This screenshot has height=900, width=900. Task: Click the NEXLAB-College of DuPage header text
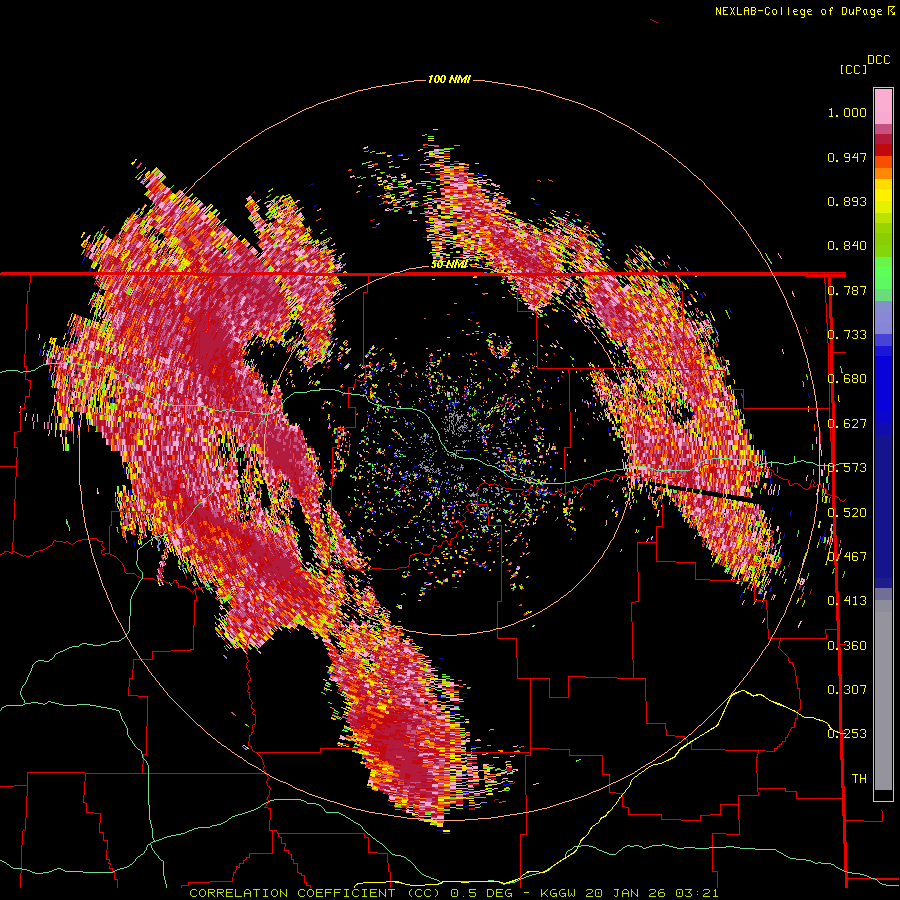click(798, 11)
